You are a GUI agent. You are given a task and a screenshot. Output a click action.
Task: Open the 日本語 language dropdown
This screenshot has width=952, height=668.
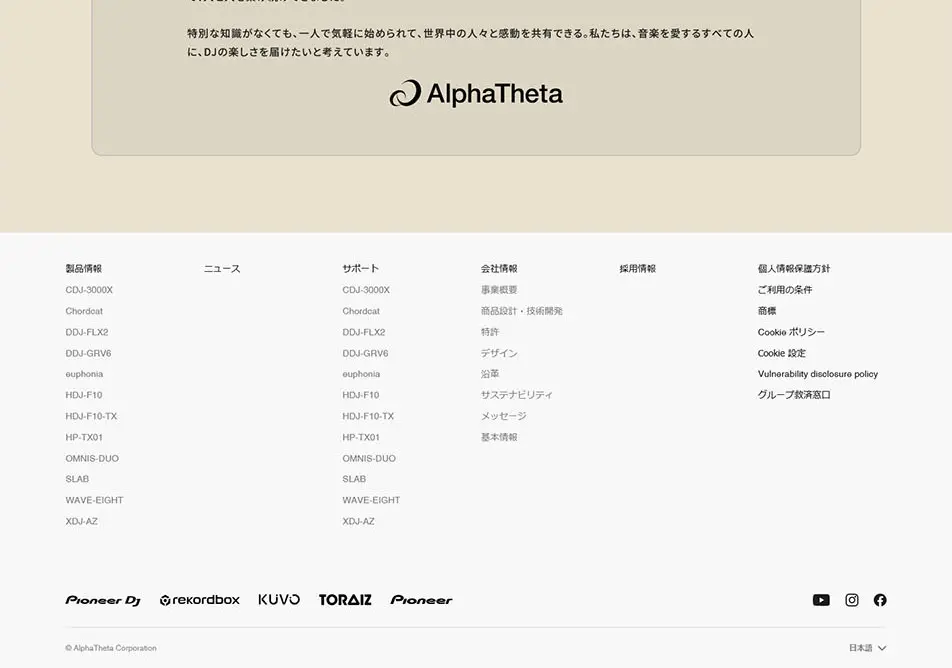(x=868, y=648)
